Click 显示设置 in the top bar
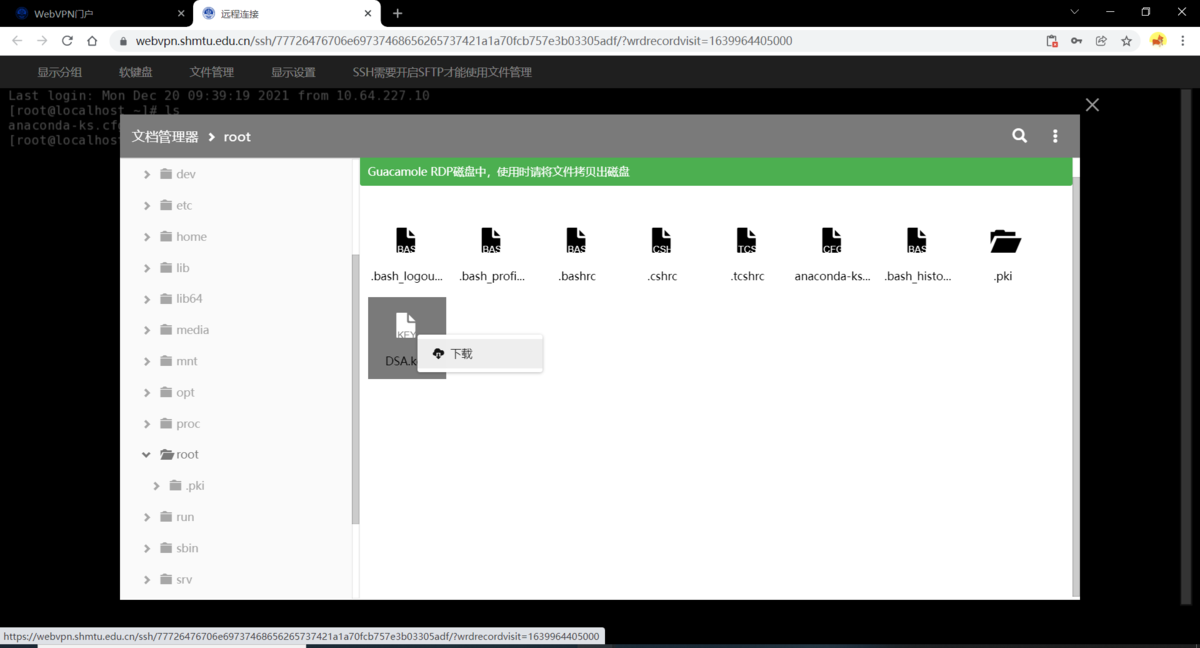The image size is (1200, 648). (293, 72)
